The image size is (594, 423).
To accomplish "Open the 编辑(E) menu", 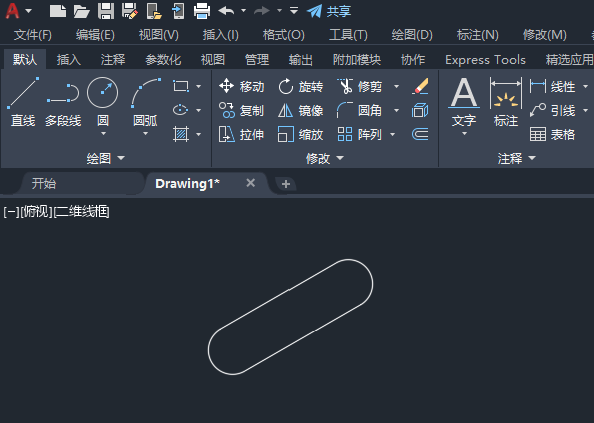I will pyautogui.click(x=95, y=35).
